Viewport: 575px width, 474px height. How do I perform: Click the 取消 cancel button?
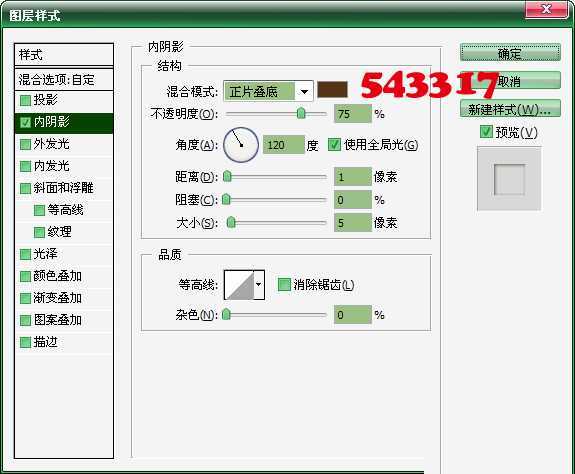pyautogui.click(x=510, y=81)
